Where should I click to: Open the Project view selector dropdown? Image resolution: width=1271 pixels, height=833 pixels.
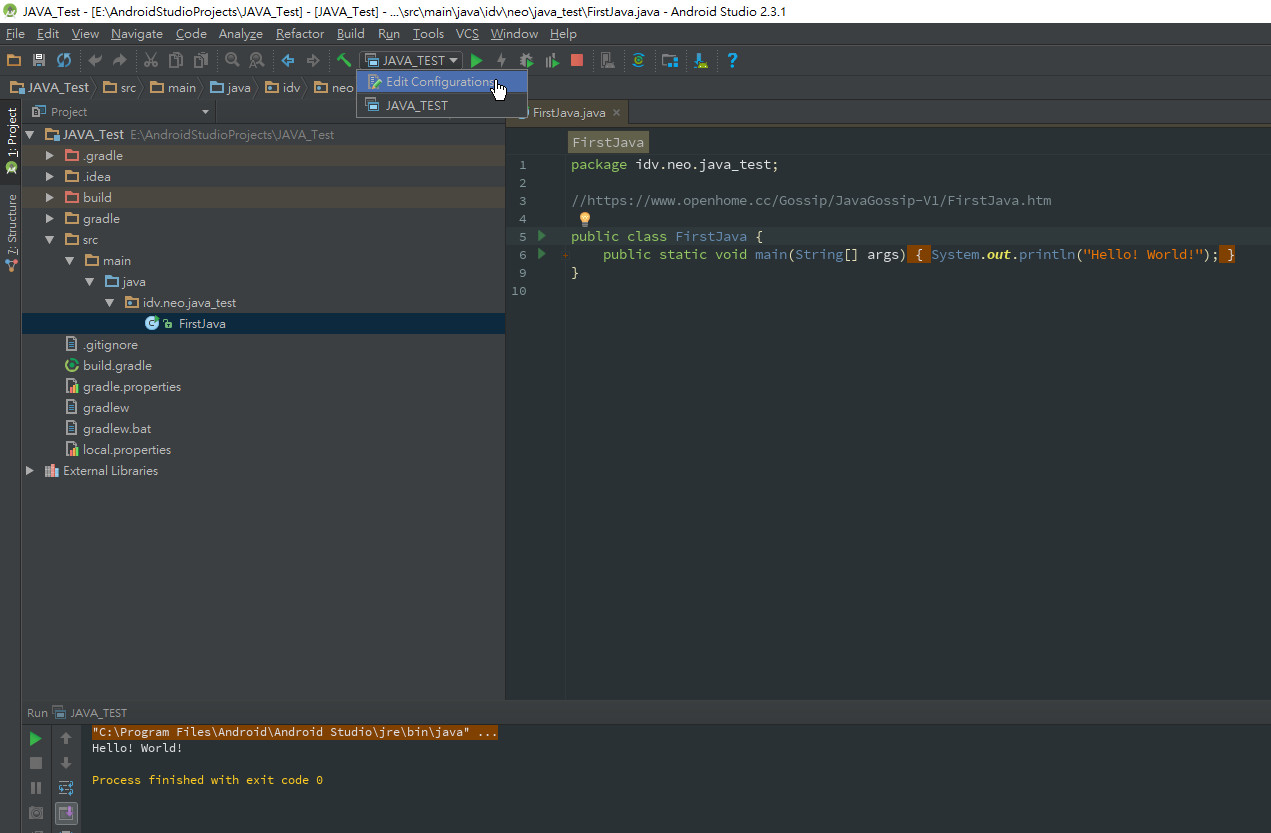[120, 112]
